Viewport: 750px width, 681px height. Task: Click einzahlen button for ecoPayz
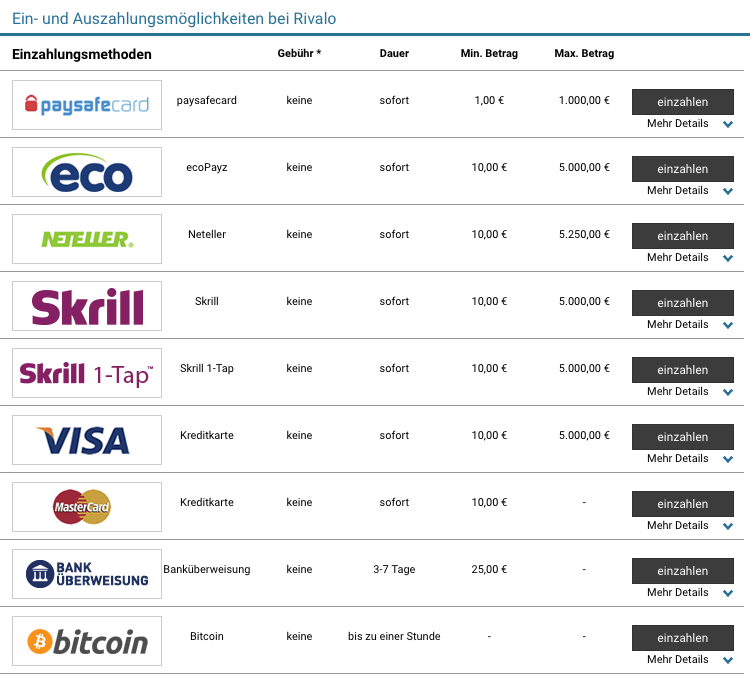coord(683,169)
